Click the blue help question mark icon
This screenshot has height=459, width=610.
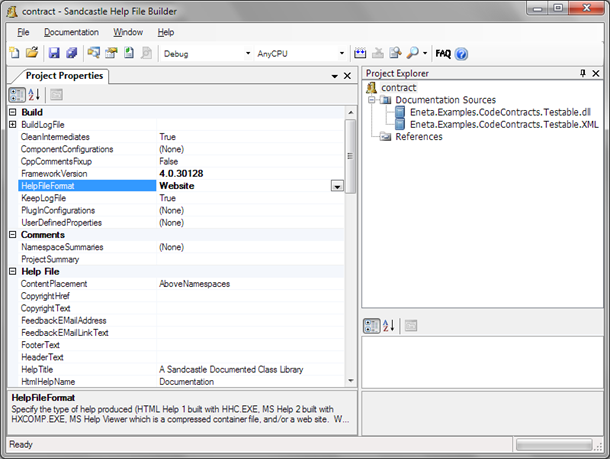click(x=461, y=54)
